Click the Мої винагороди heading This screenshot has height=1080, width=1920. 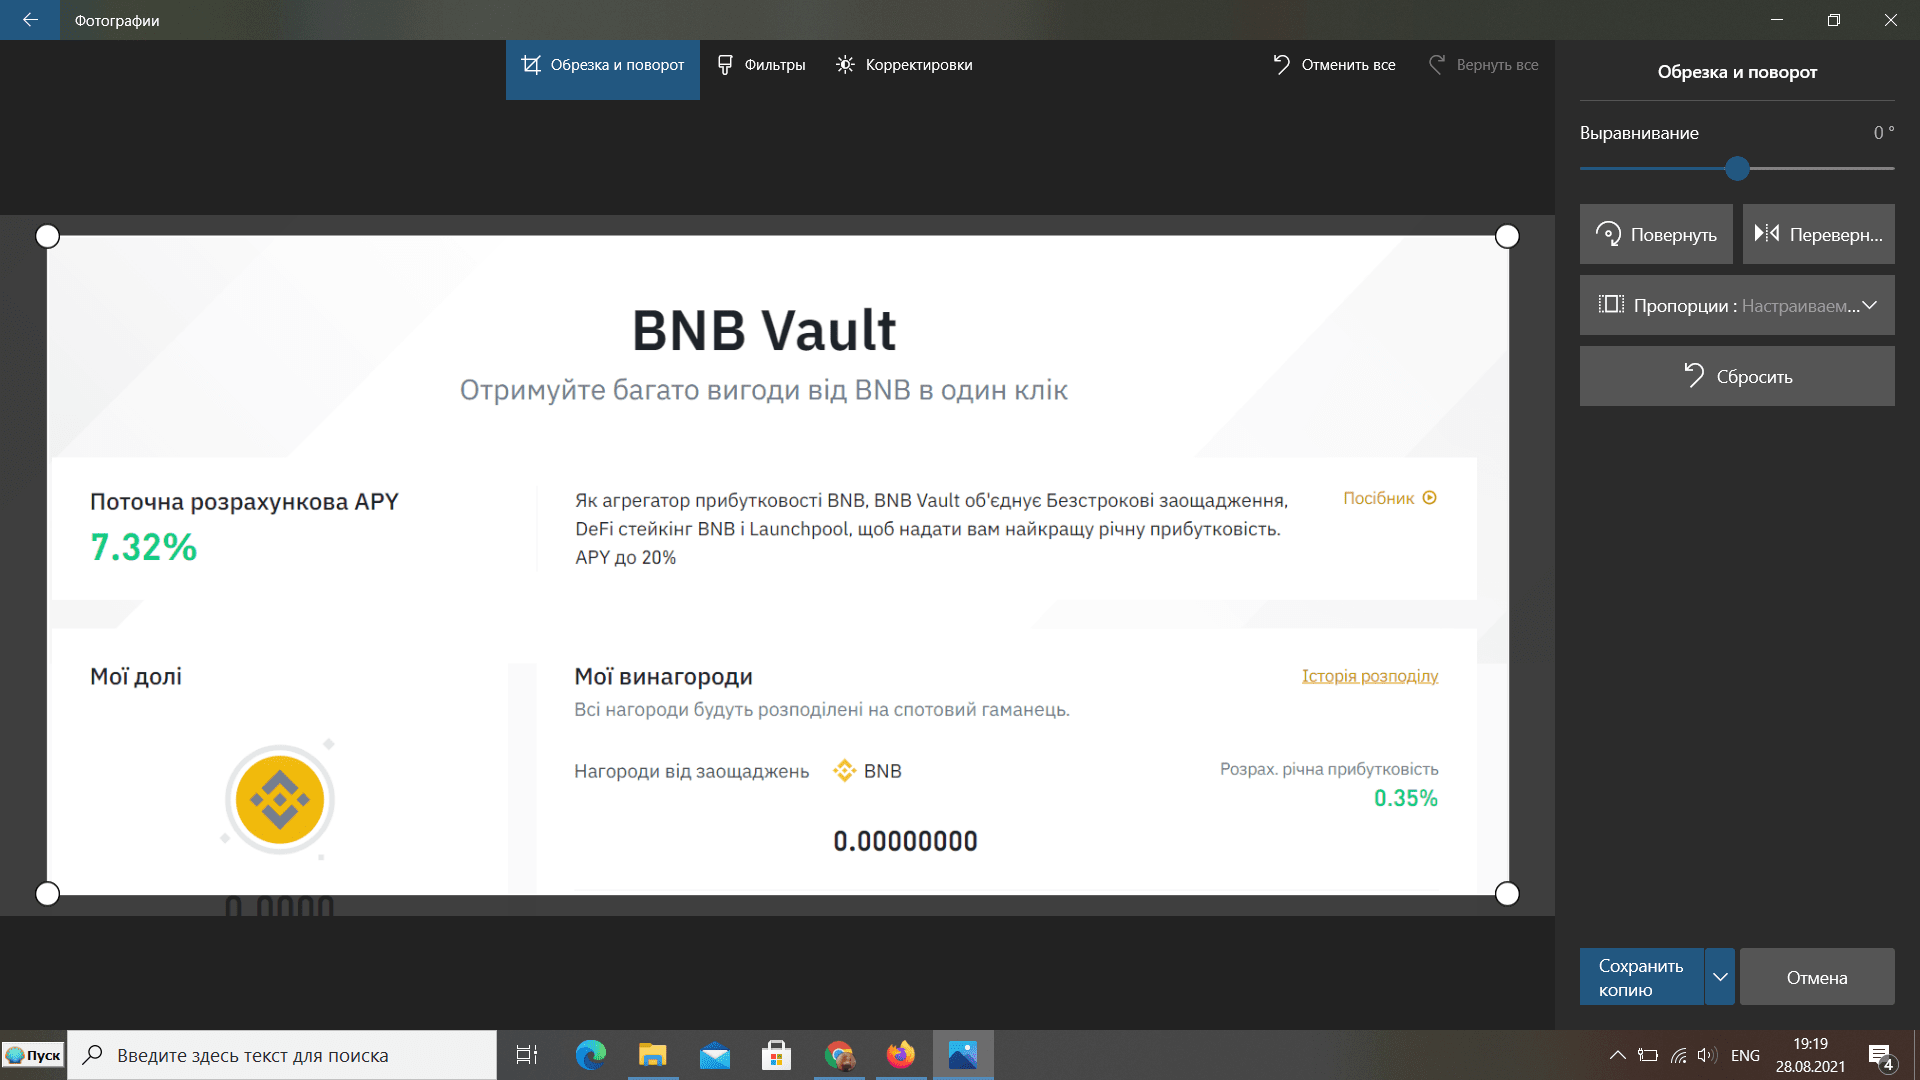663,677
